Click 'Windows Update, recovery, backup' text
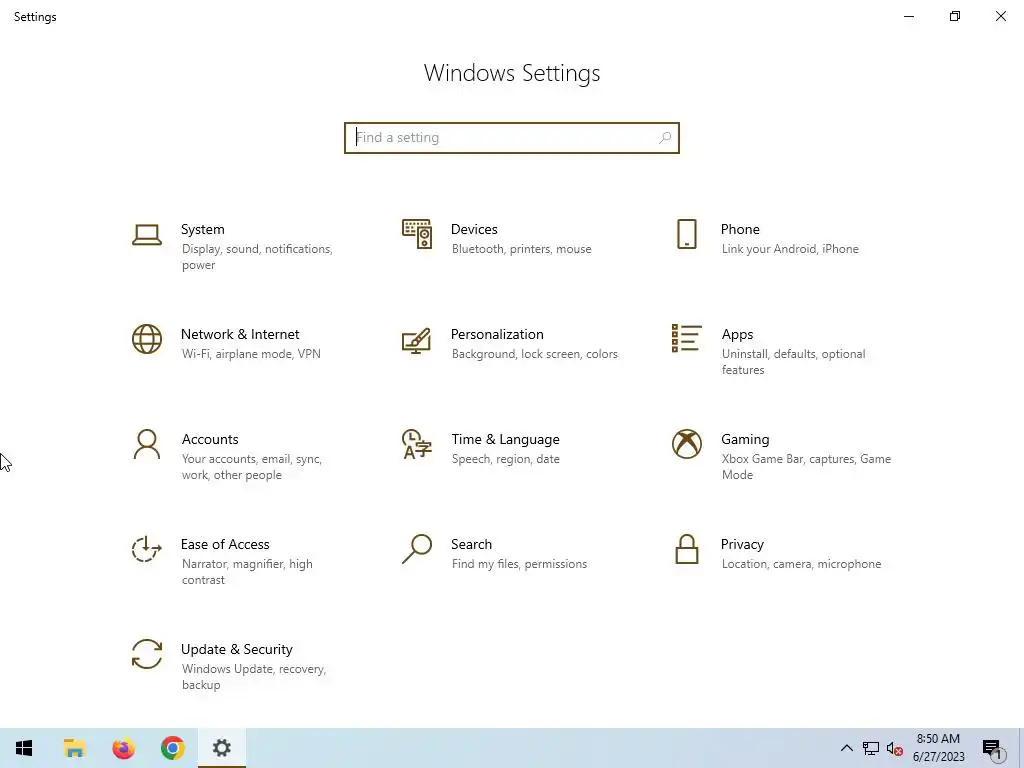Screen dimensions: 1024x768 (x=253, y=677)
